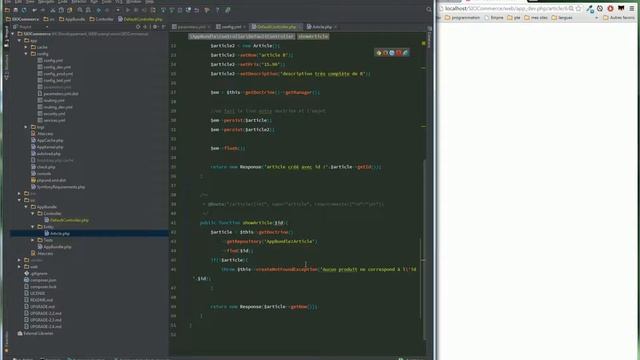
Task: Show bookmarks overflow chevron in browser
Action: (597, 18)
